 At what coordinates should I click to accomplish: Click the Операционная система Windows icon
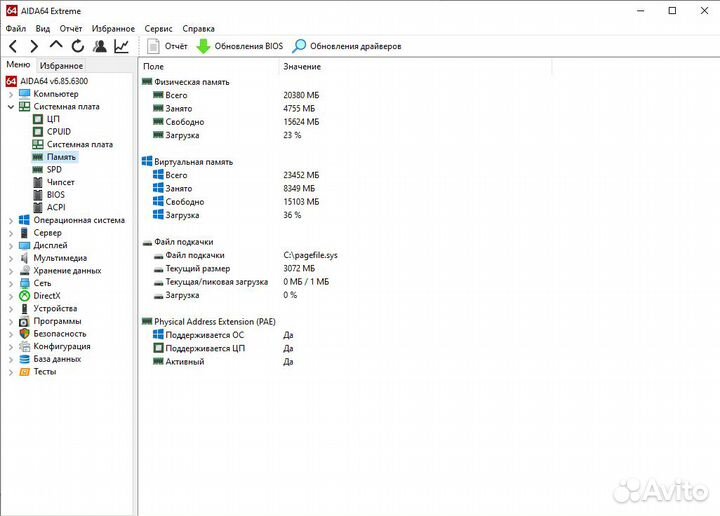24,220
